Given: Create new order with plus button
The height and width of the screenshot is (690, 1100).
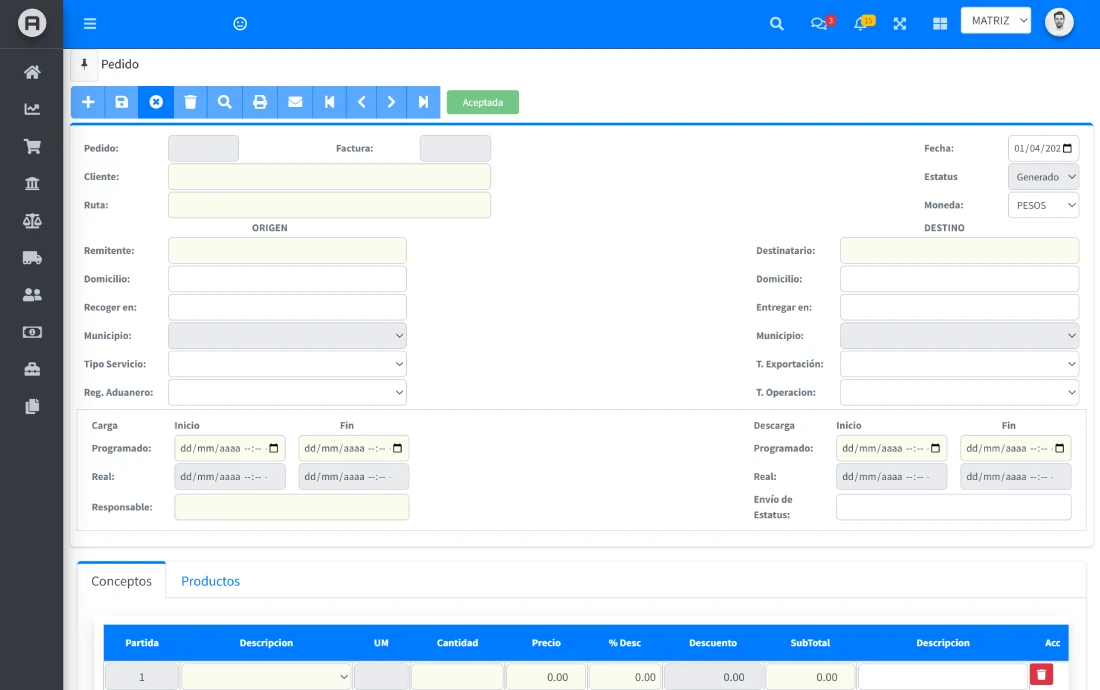Looking at the screenshot, I should (88, 102).
